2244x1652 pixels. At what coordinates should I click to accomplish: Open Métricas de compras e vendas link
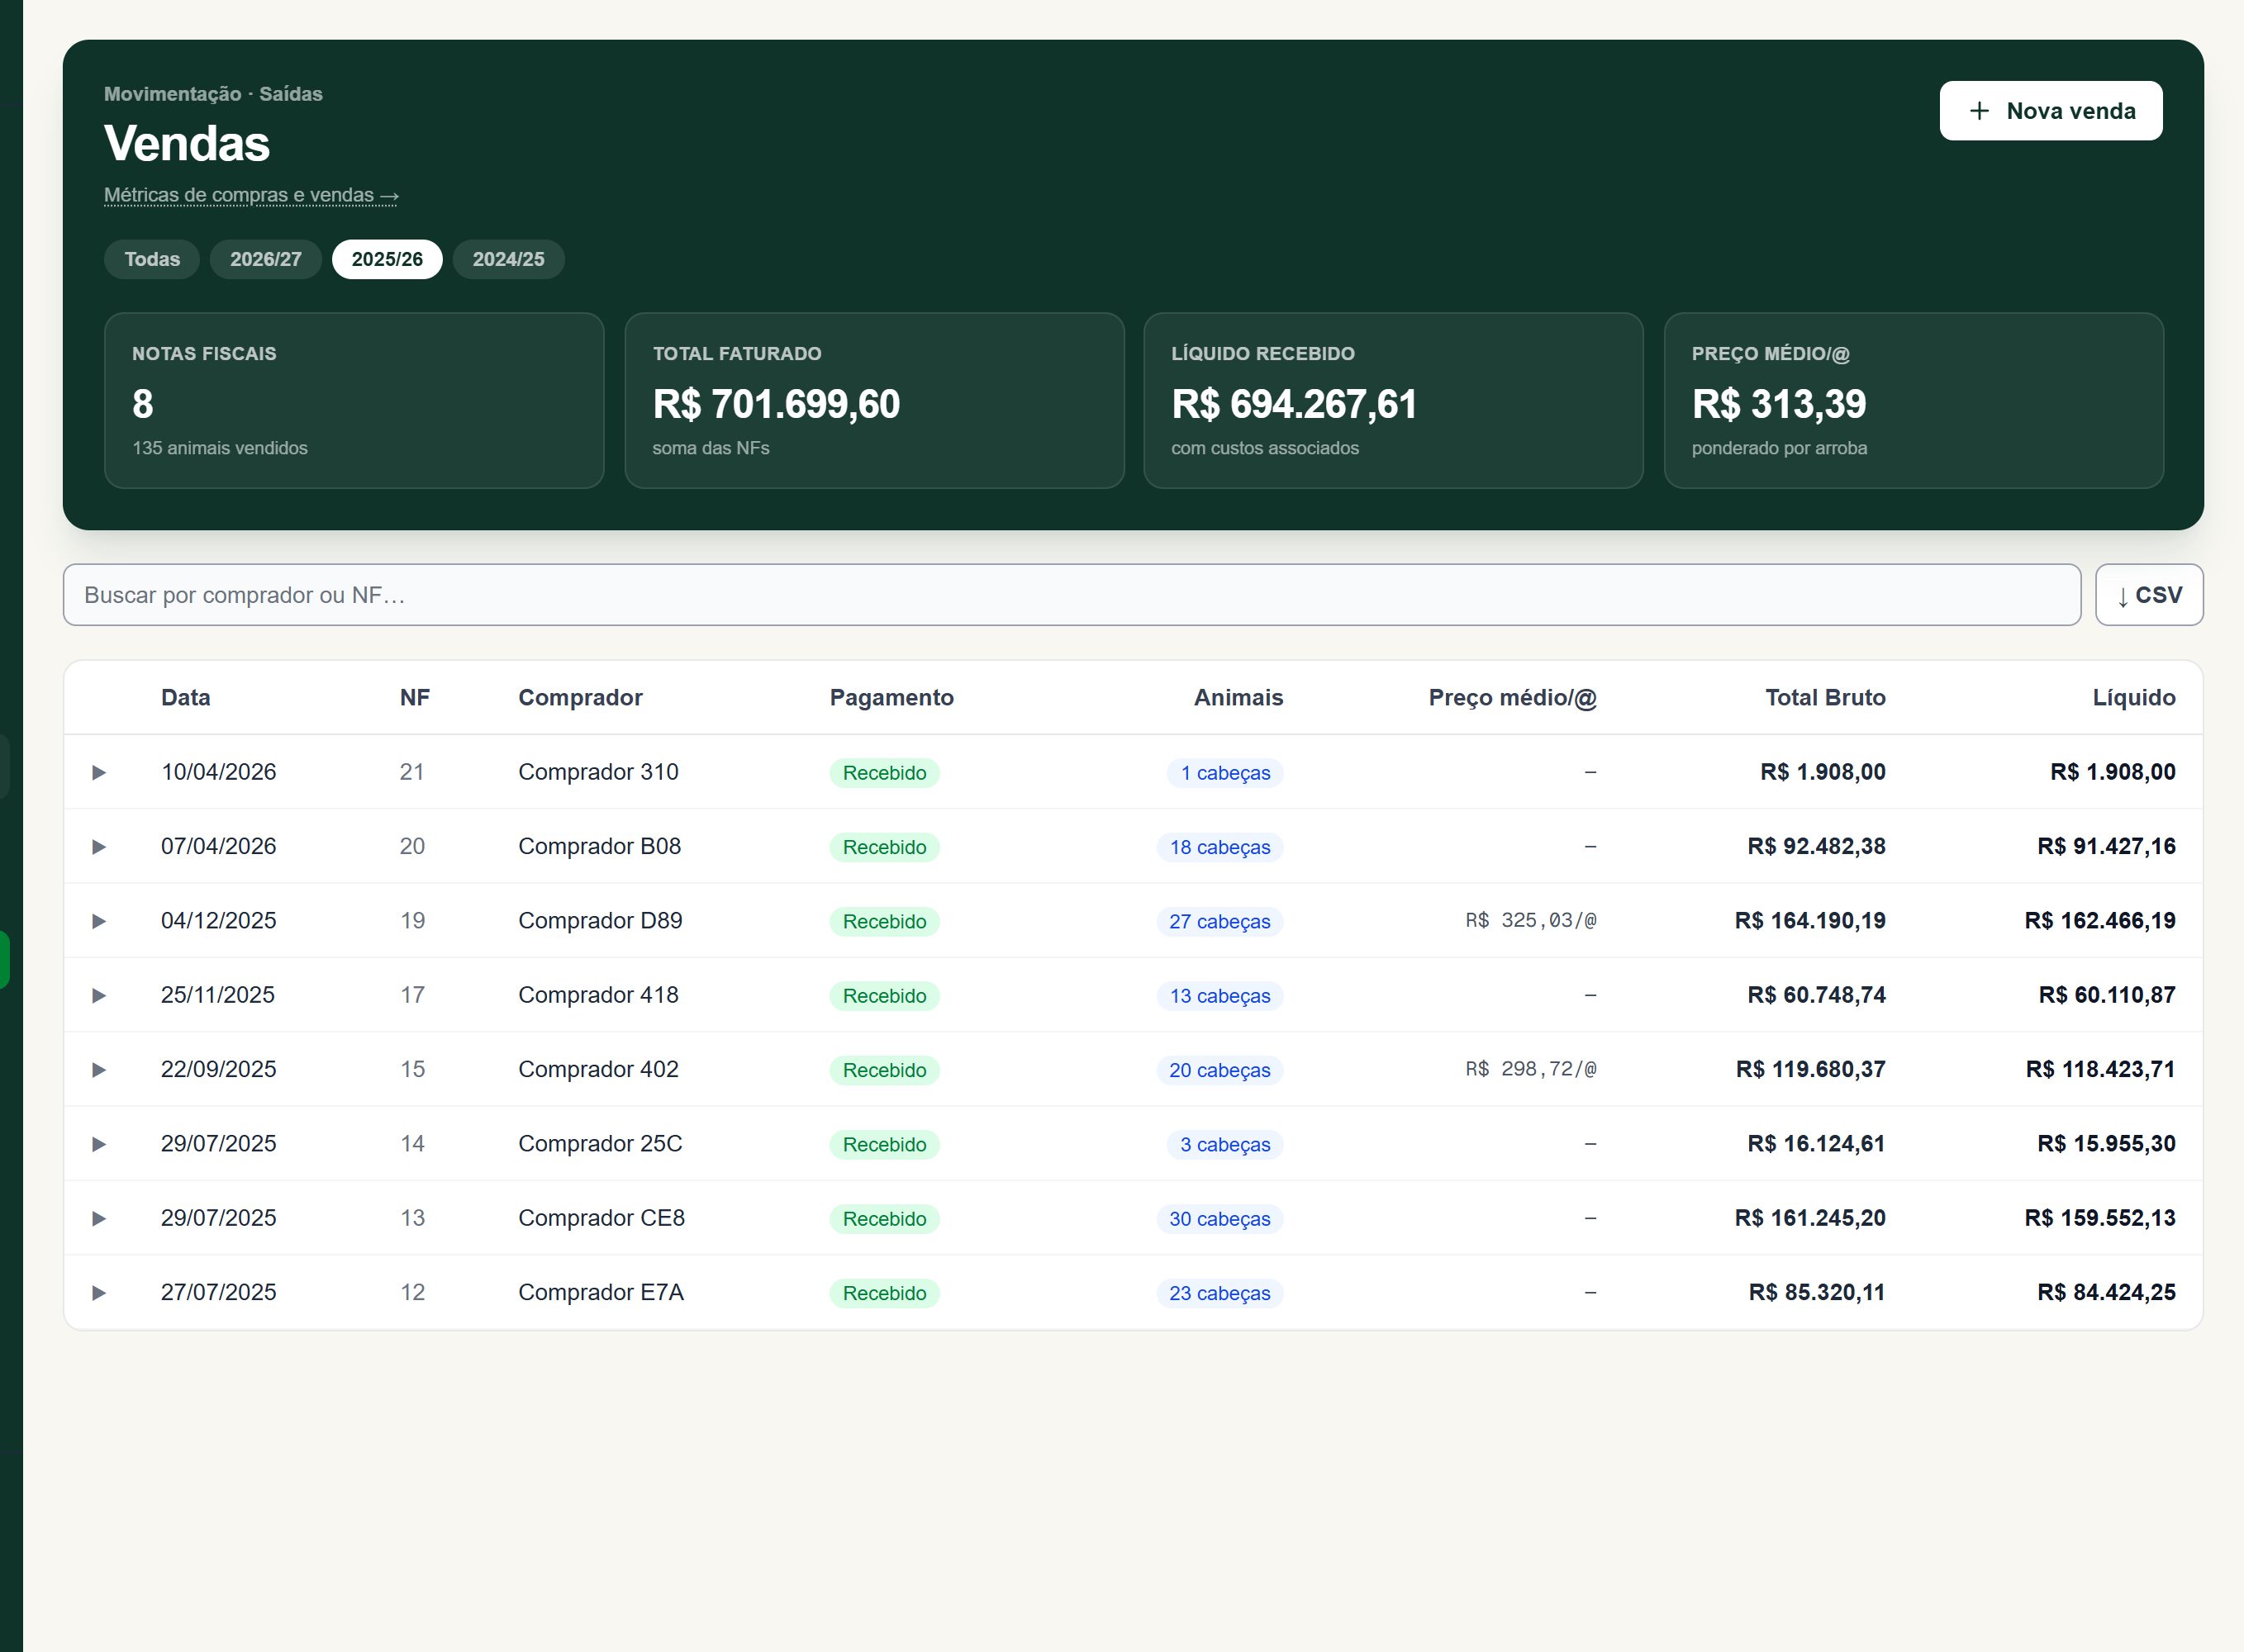[x=251, y=195]
